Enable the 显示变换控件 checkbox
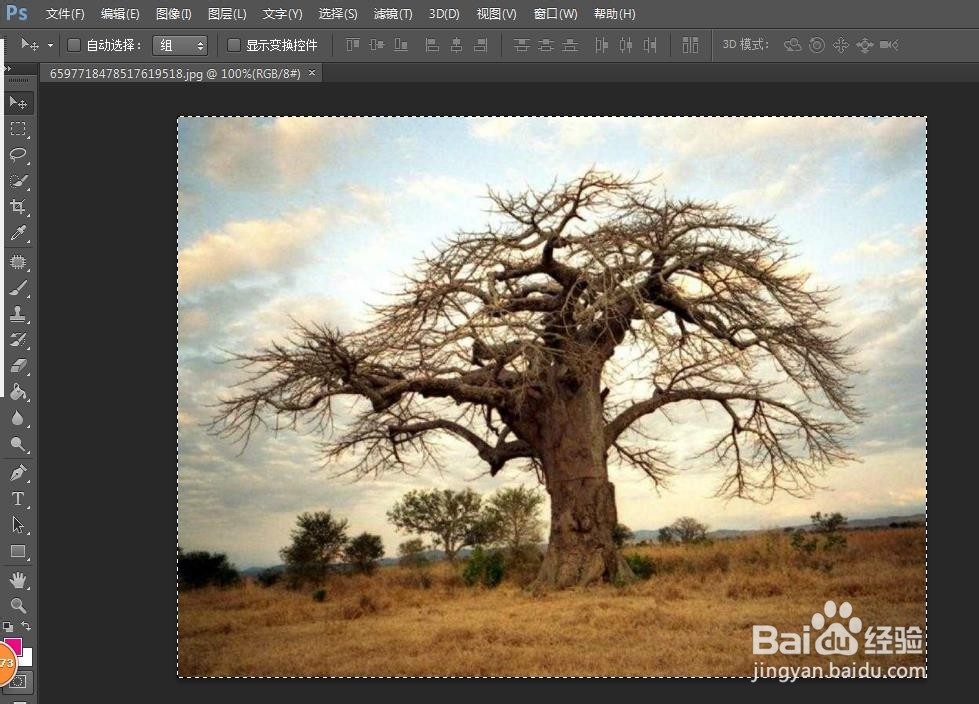979x704 pixels. point(234,45)
